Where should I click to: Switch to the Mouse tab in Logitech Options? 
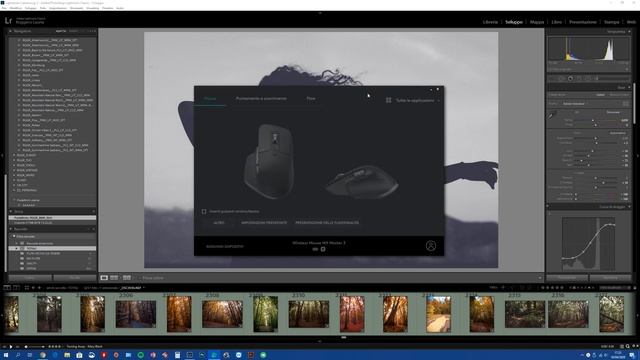210,98
